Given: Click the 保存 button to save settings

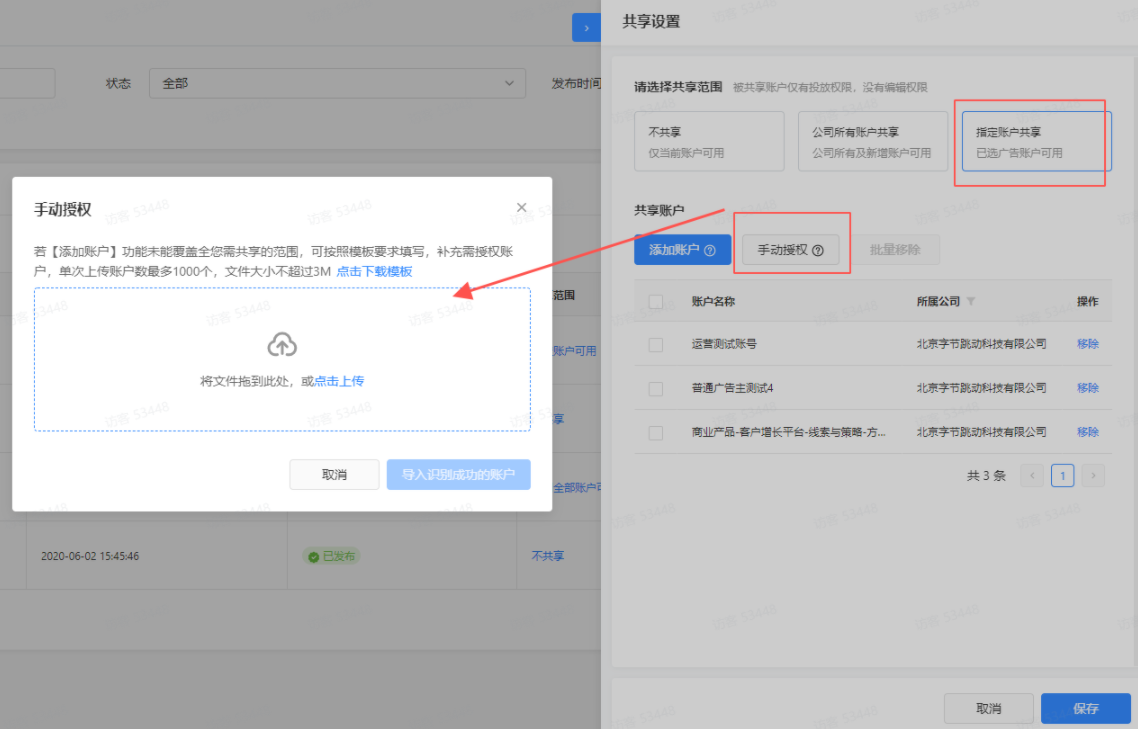Looking at the screenshot, I should (x=1085, y=707).
